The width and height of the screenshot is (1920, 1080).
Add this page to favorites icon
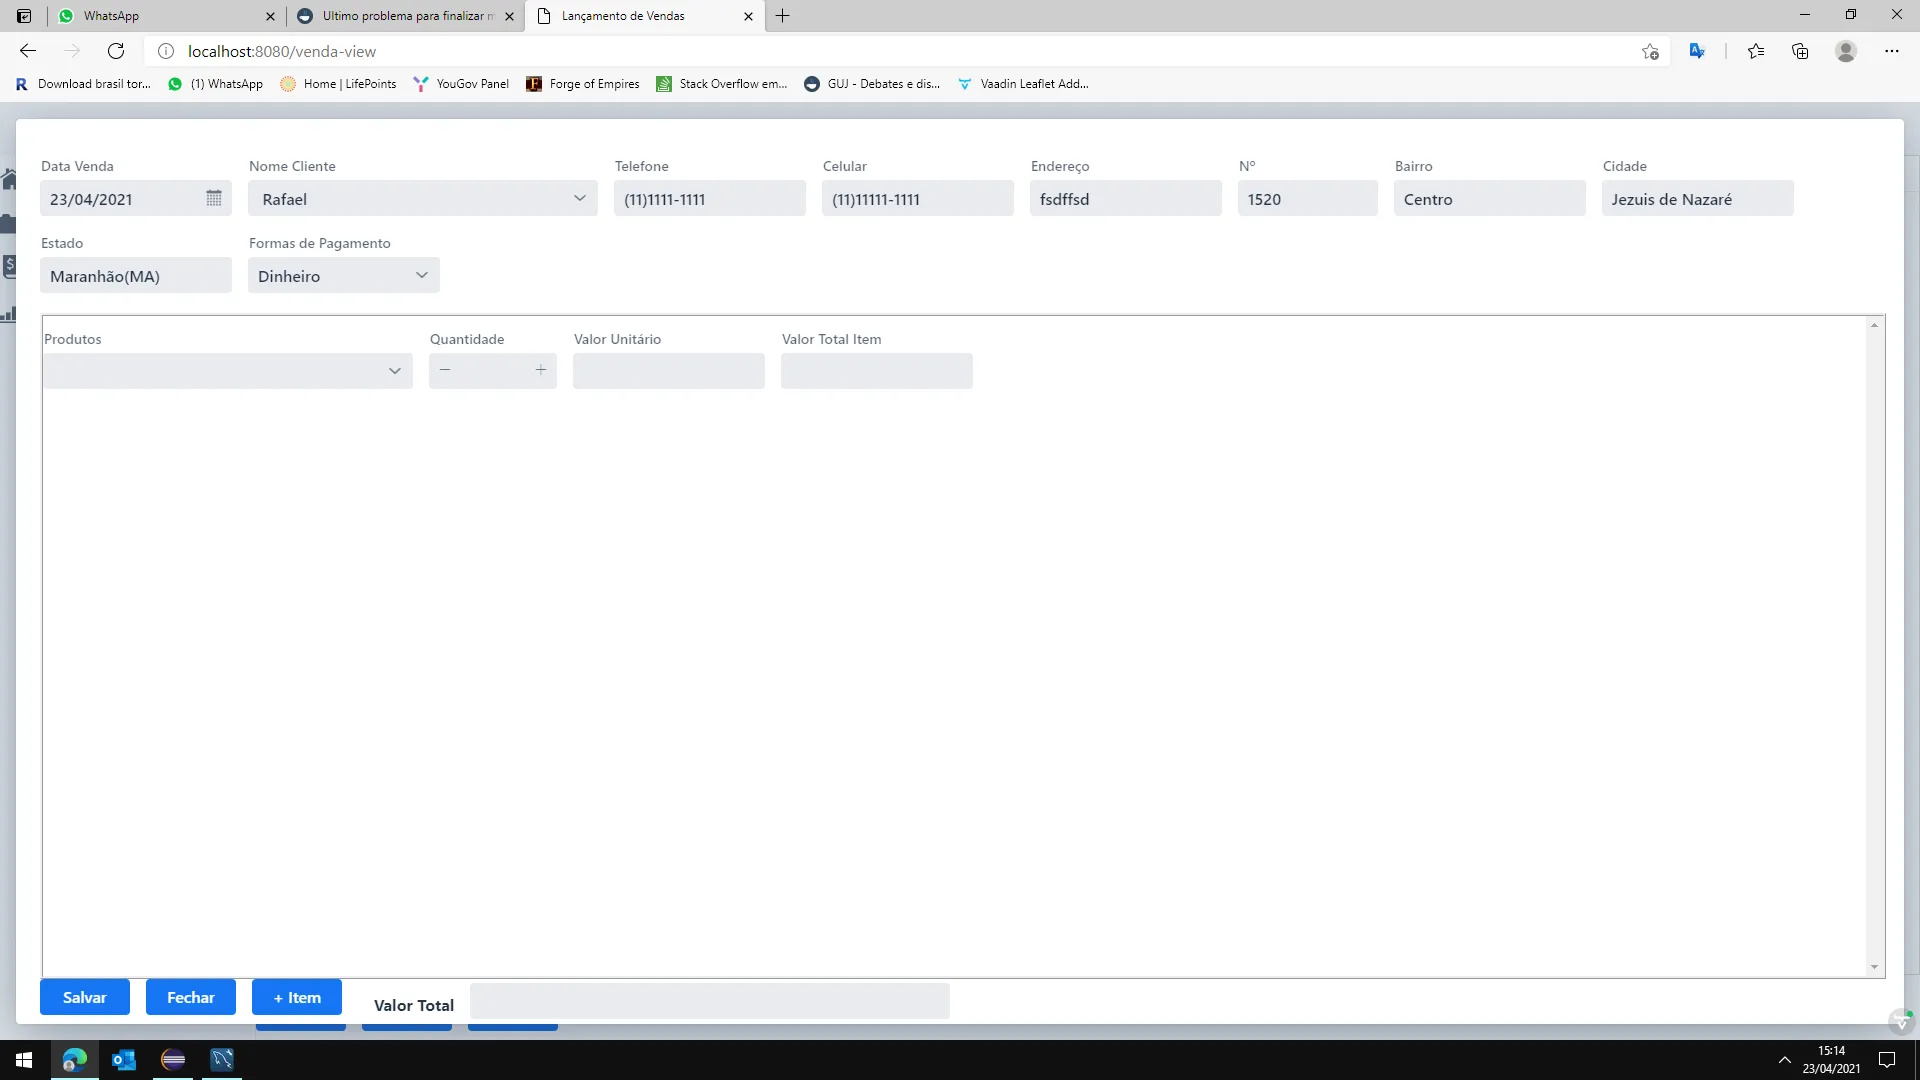coord(1650,51)
